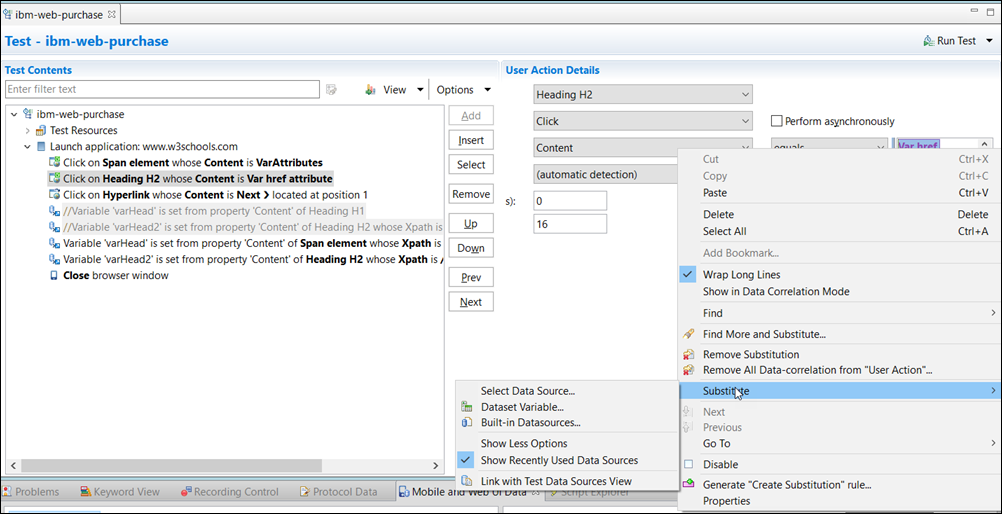Open the Click action dropdown
This screenshot has width=1002, height=514.
tap(642, 121)
